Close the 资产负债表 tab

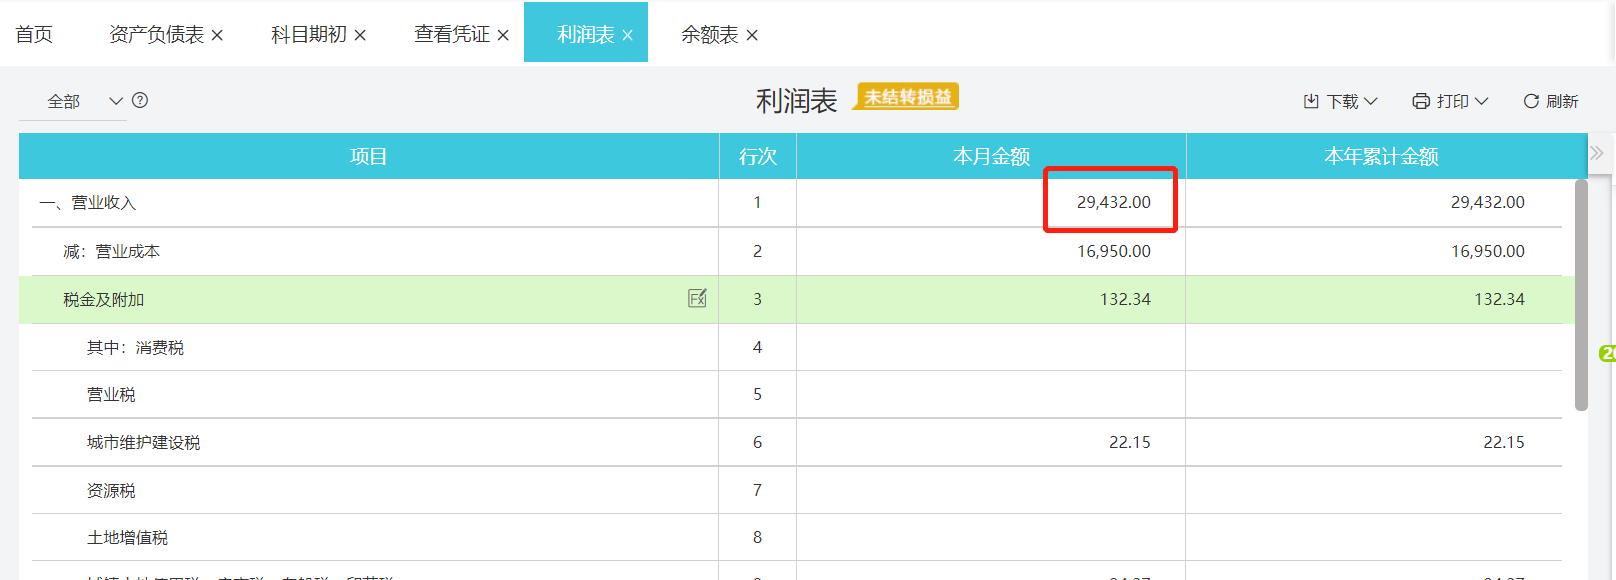pyautogui.click(x=217, y=35)
